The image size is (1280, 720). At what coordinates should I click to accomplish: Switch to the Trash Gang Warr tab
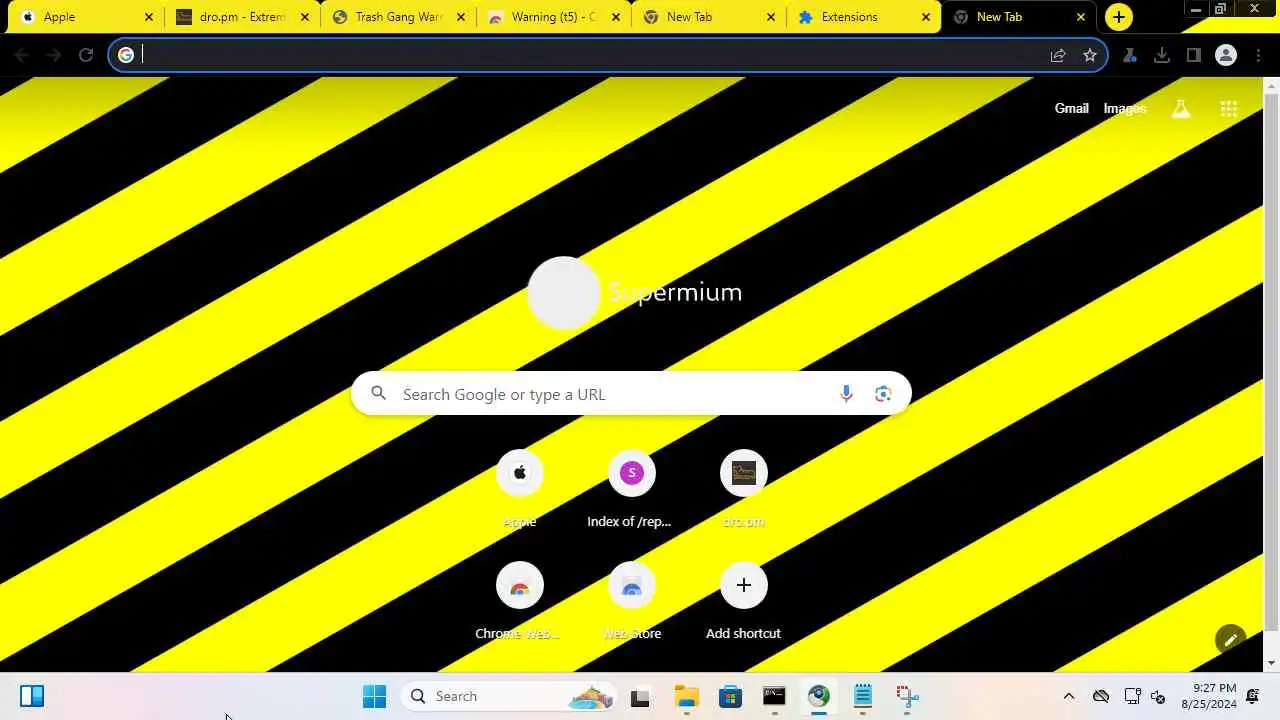point(399,17)
